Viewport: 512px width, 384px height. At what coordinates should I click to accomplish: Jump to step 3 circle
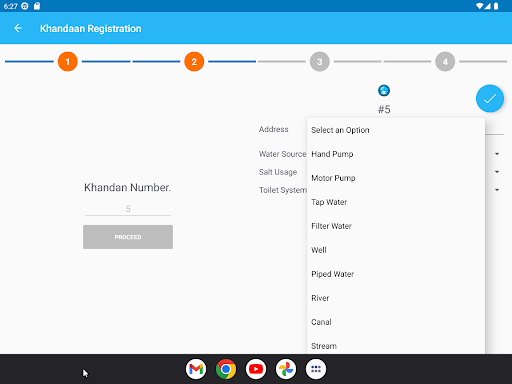[320, 62]
